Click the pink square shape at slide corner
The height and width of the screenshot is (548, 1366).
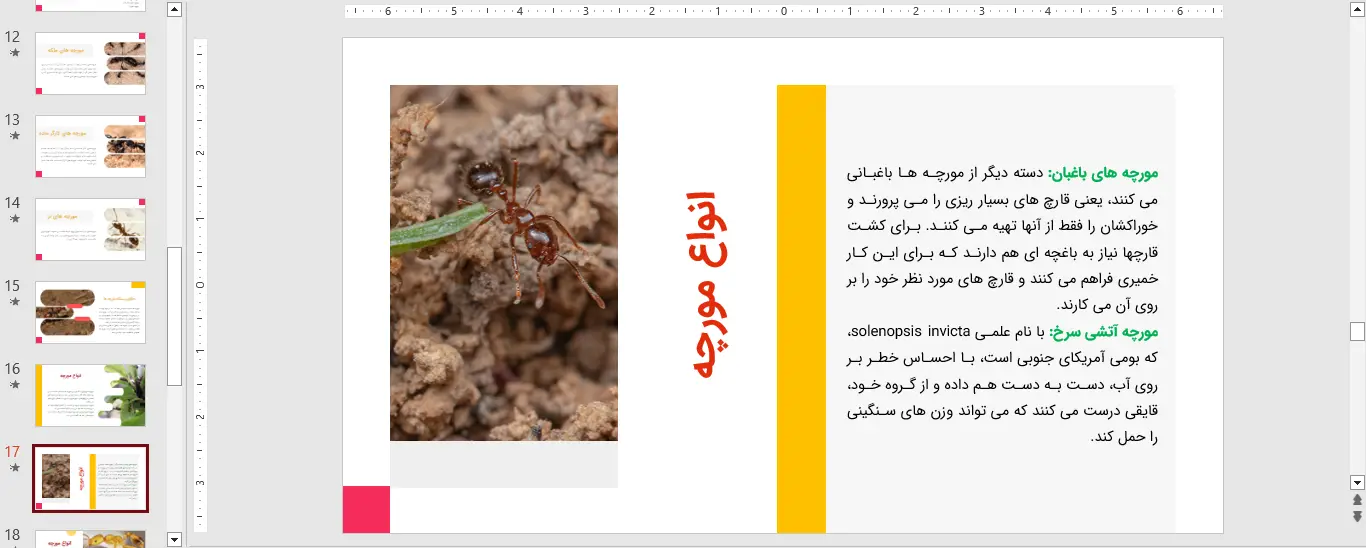click(x=366, y=509)
